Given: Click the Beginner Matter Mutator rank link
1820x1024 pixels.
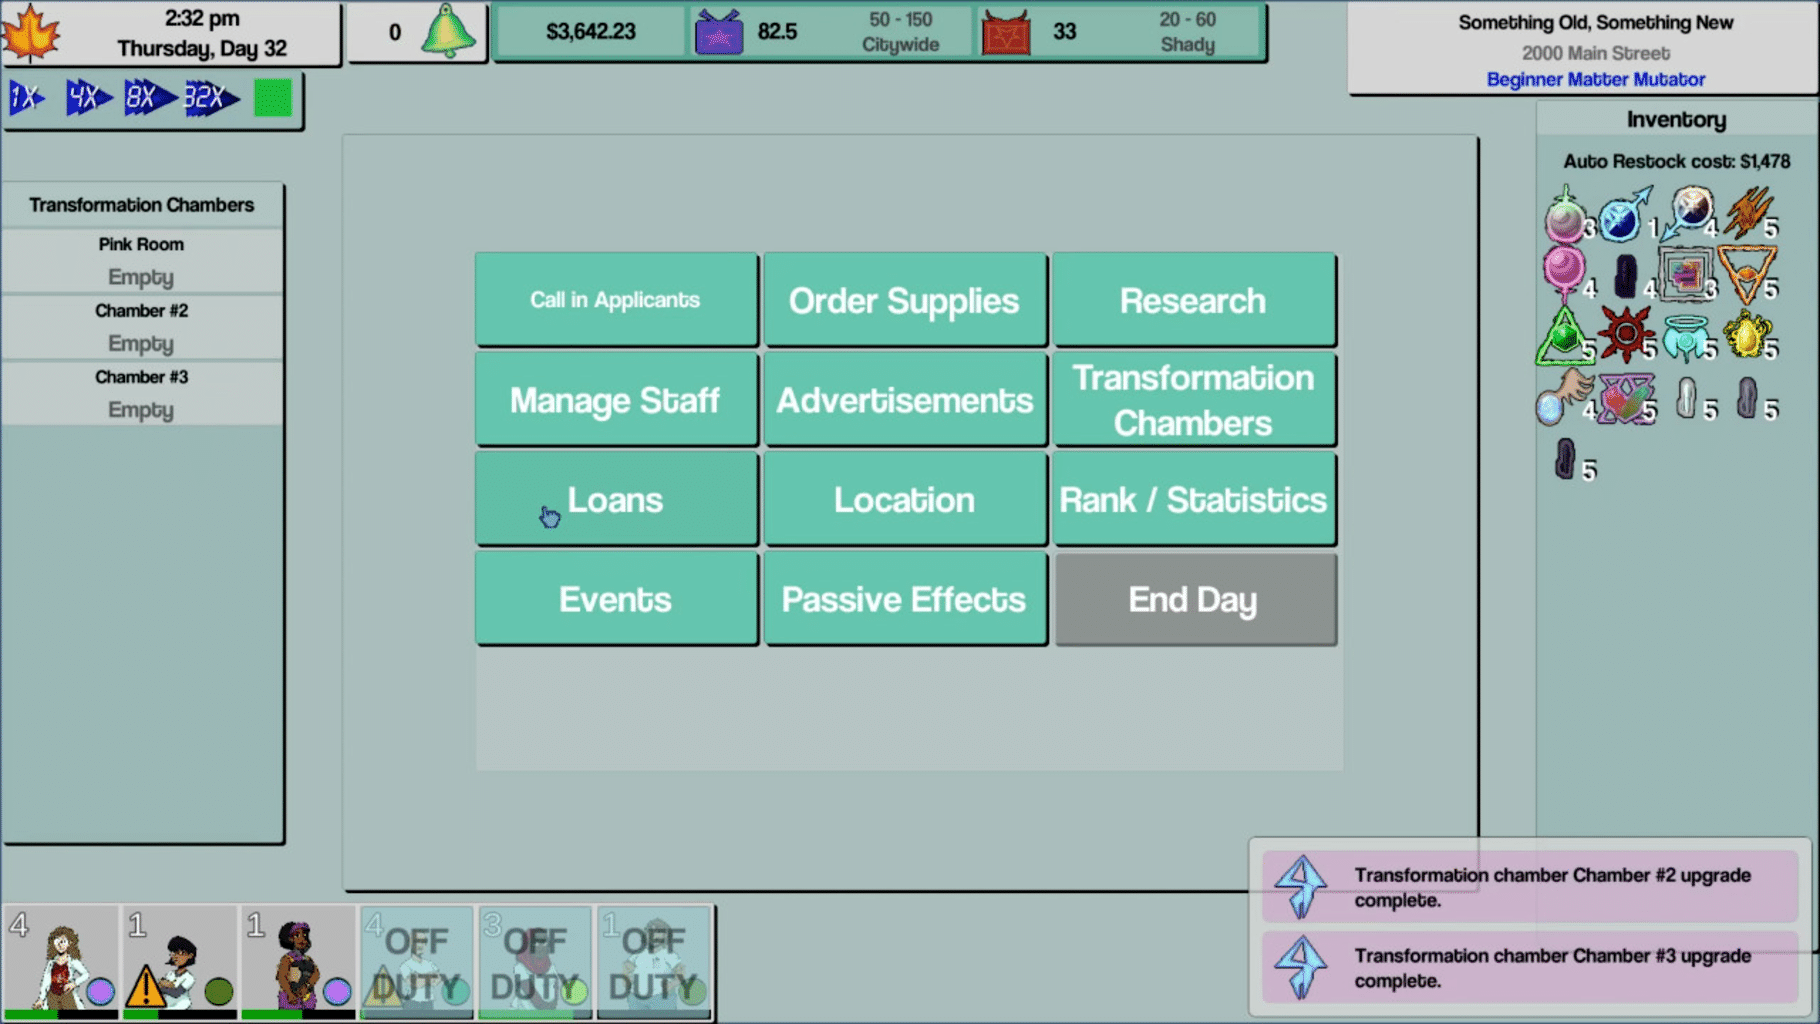Looking at the screenshot, I should pyautogui.click(x=1595, y=79).
